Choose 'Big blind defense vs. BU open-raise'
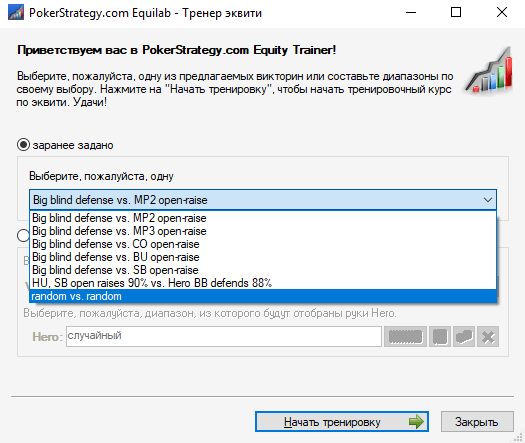 [x=263, y=257]
